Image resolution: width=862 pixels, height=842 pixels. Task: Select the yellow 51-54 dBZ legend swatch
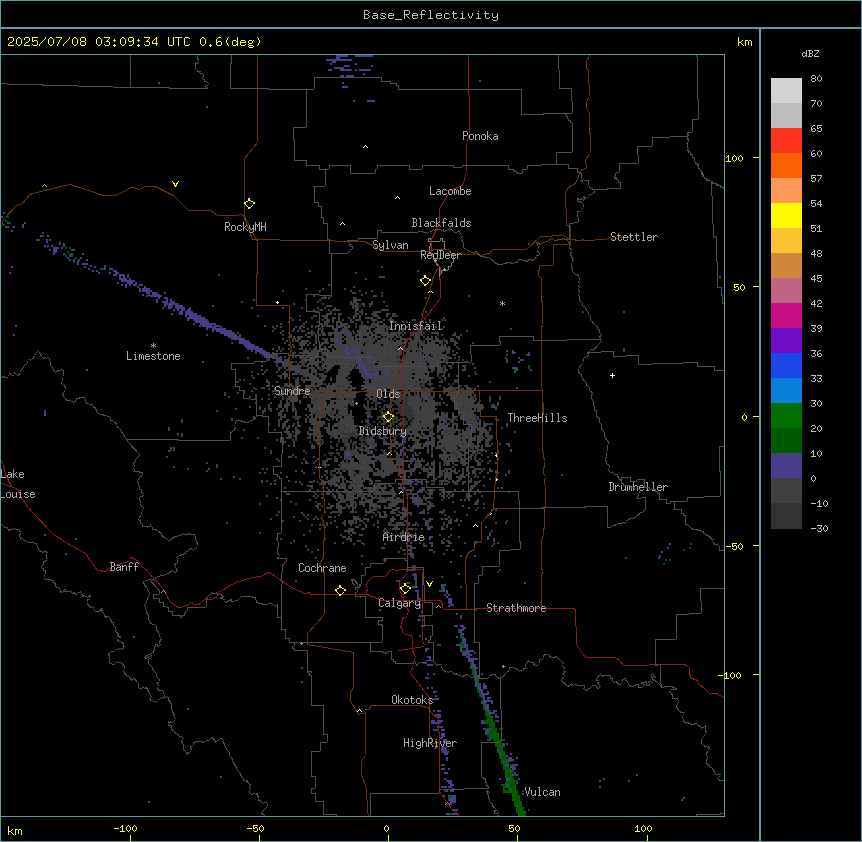[786, 216]
